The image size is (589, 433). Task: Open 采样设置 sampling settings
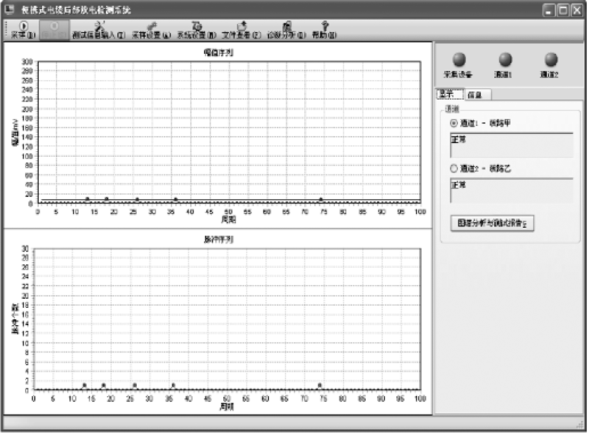(151, 30)
